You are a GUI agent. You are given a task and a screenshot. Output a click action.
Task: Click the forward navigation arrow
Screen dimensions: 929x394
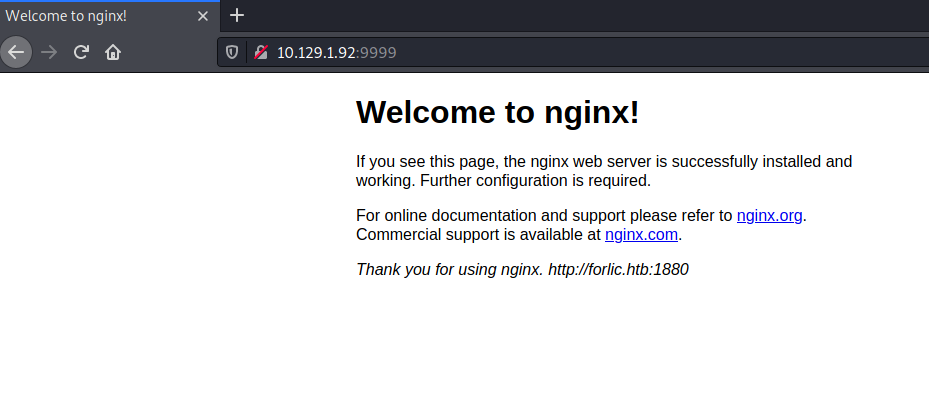click(49, 52)
